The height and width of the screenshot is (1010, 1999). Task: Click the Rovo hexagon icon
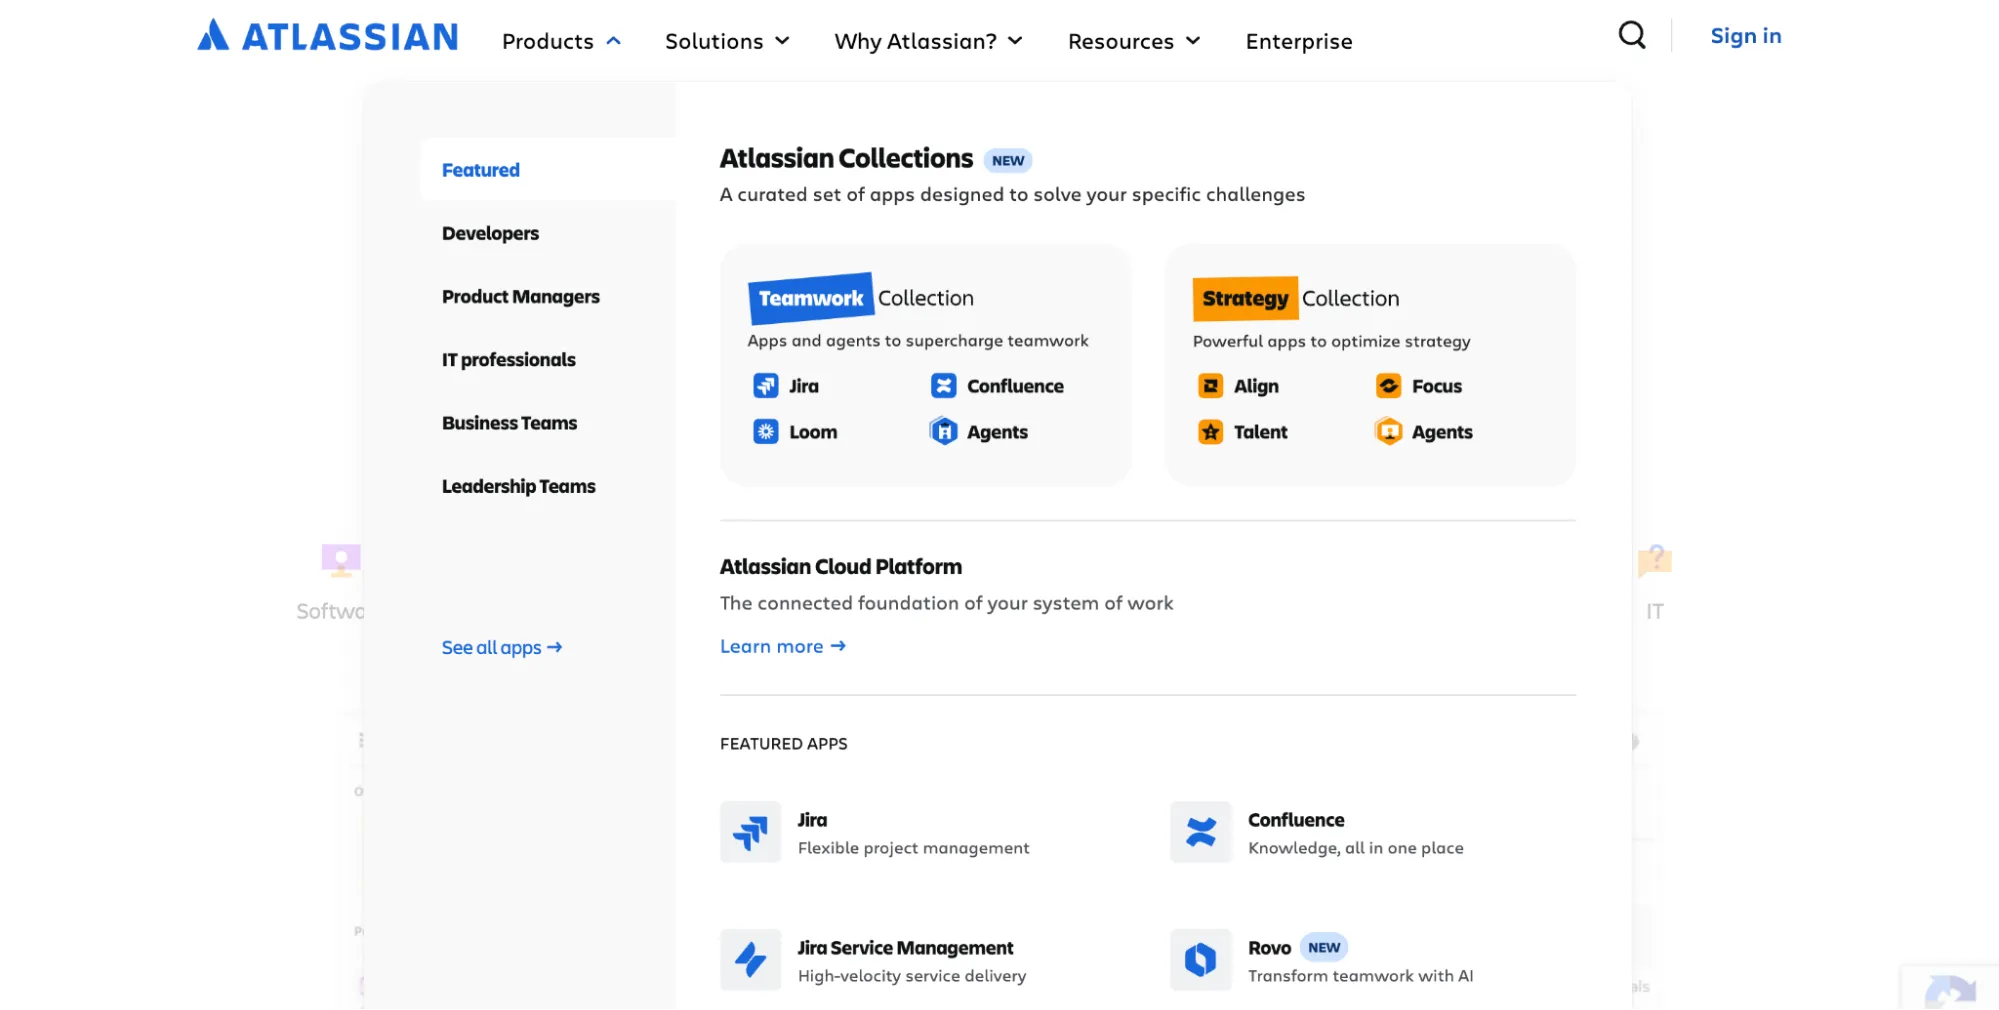(1200, 960)
